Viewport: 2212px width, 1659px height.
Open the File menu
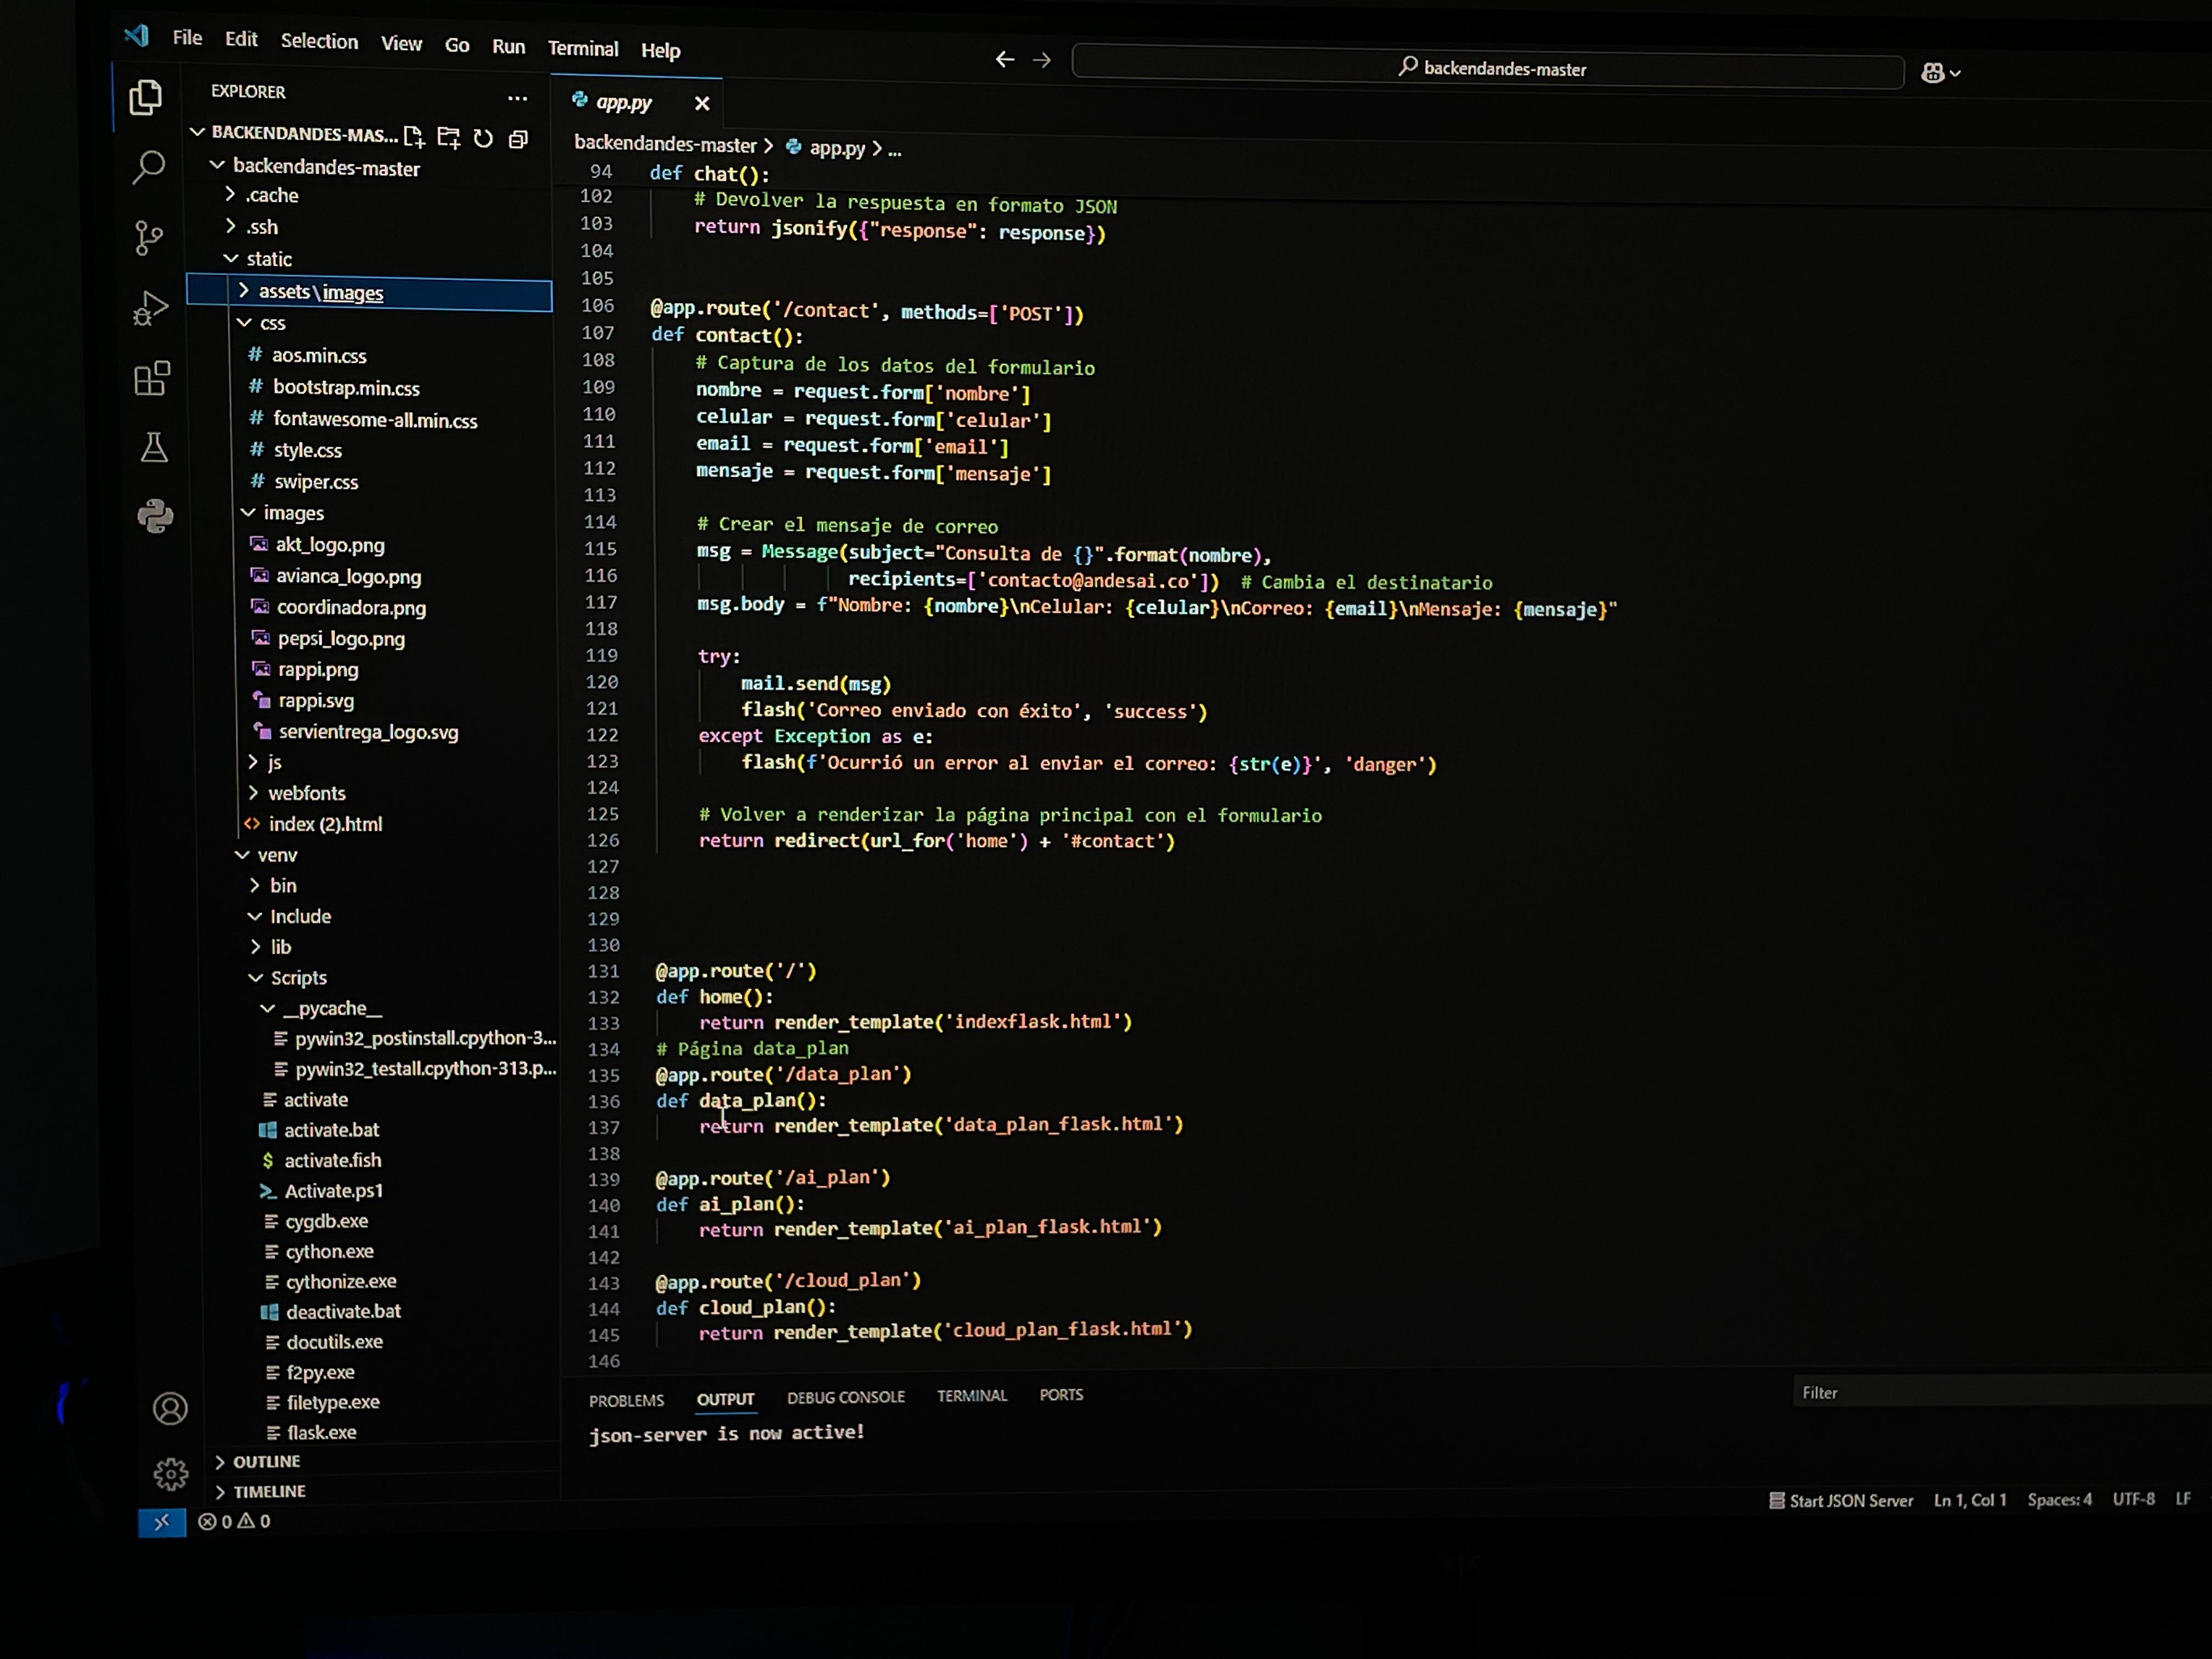coord(187,38)
